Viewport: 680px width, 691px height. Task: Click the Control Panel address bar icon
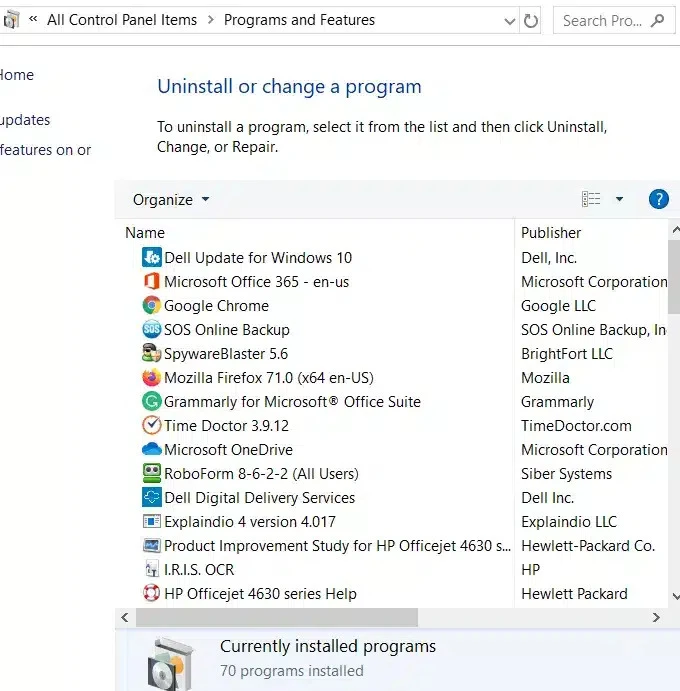point(12,20)
